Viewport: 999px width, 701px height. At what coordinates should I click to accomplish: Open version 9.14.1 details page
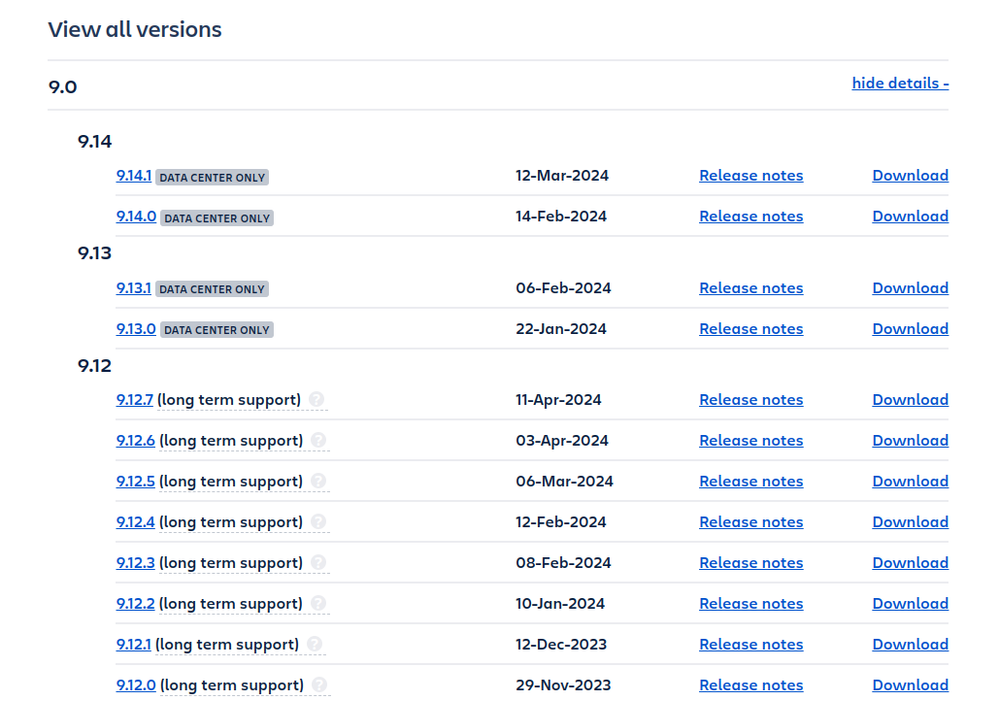[x=134, y=175]
